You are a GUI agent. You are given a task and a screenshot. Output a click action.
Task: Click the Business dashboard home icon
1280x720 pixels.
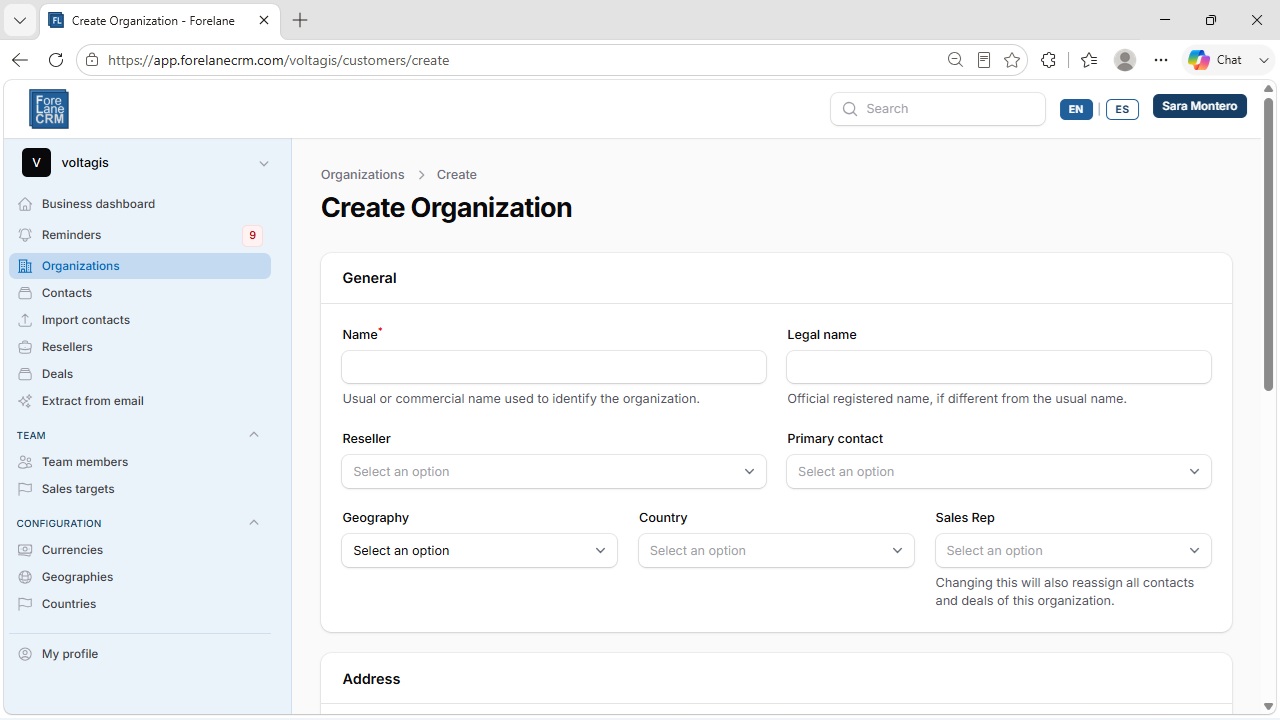pyautogui.click(x=25, y=204)
